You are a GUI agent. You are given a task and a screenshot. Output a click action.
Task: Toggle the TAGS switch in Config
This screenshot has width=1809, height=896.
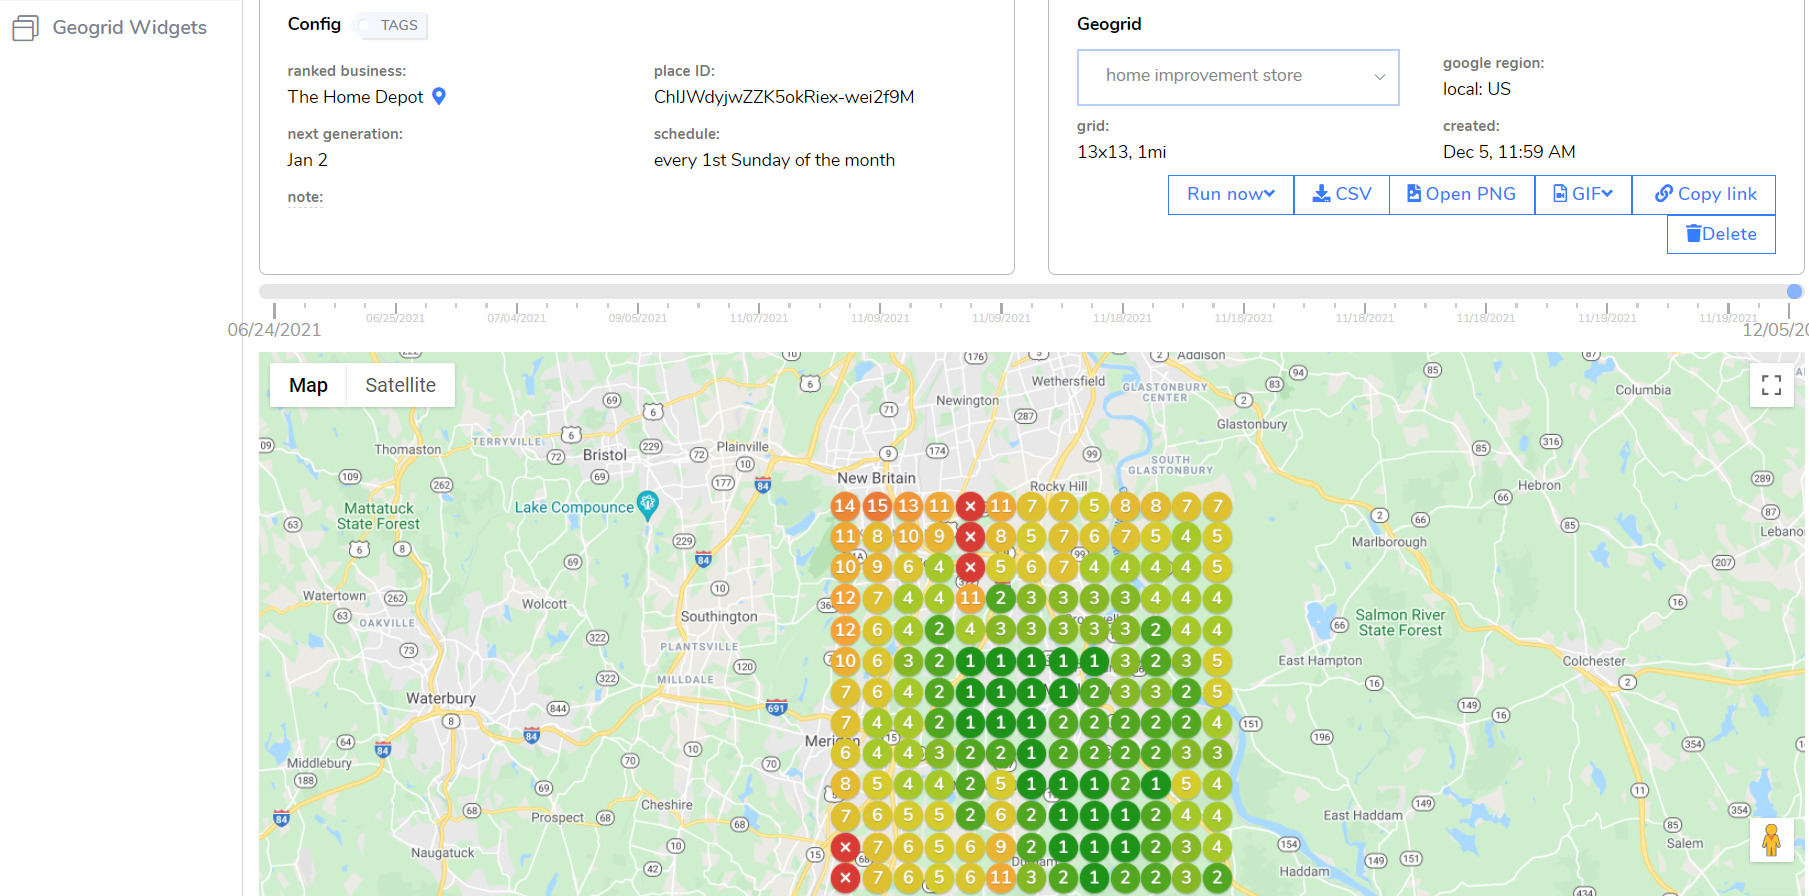pos(390,25)
